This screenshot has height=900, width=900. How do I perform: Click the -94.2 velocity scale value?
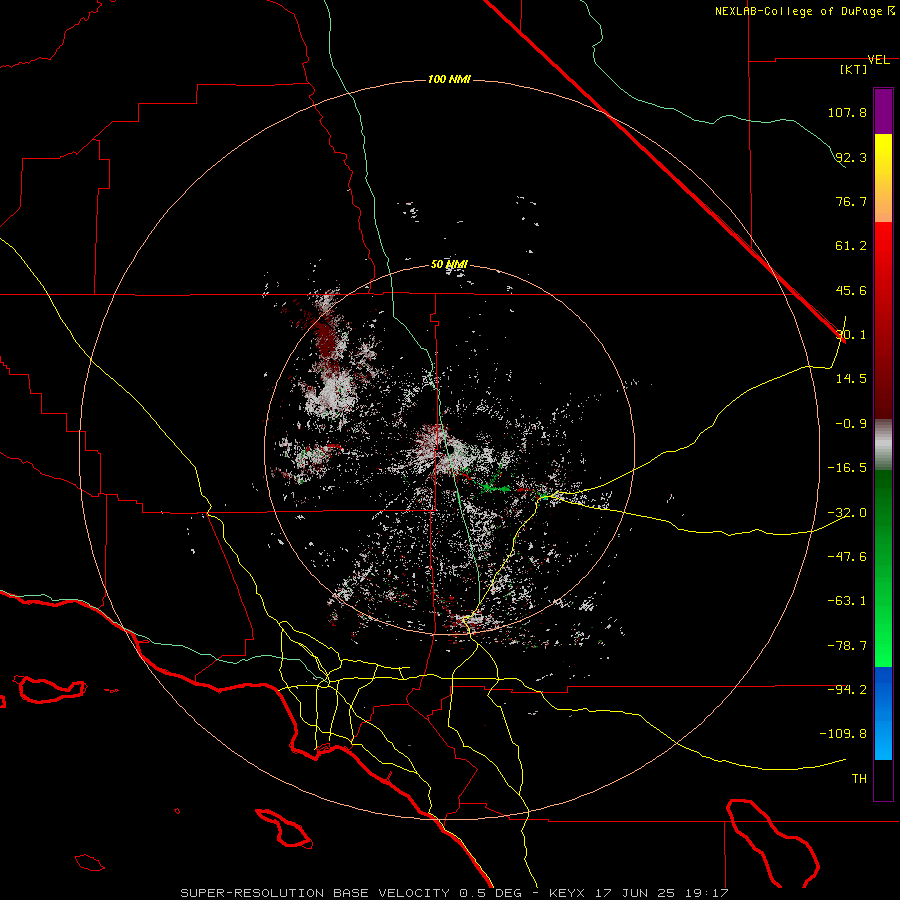(x=847, y=689)
